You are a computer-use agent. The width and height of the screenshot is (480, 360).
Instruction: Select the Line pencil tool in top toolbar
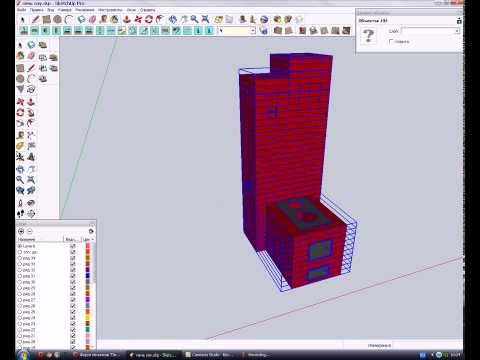pyautogui.click(x=35, y=20)
